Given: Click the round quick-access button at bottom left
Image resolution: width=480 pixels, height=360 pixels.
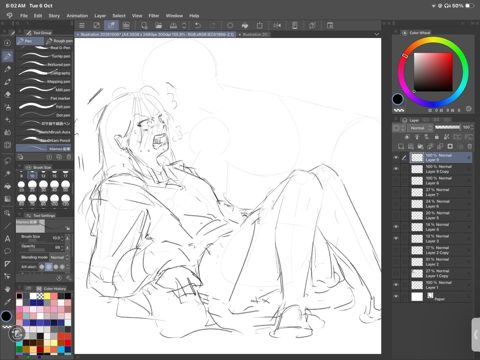Looking at the screenshot, I should tap(17, 333).
